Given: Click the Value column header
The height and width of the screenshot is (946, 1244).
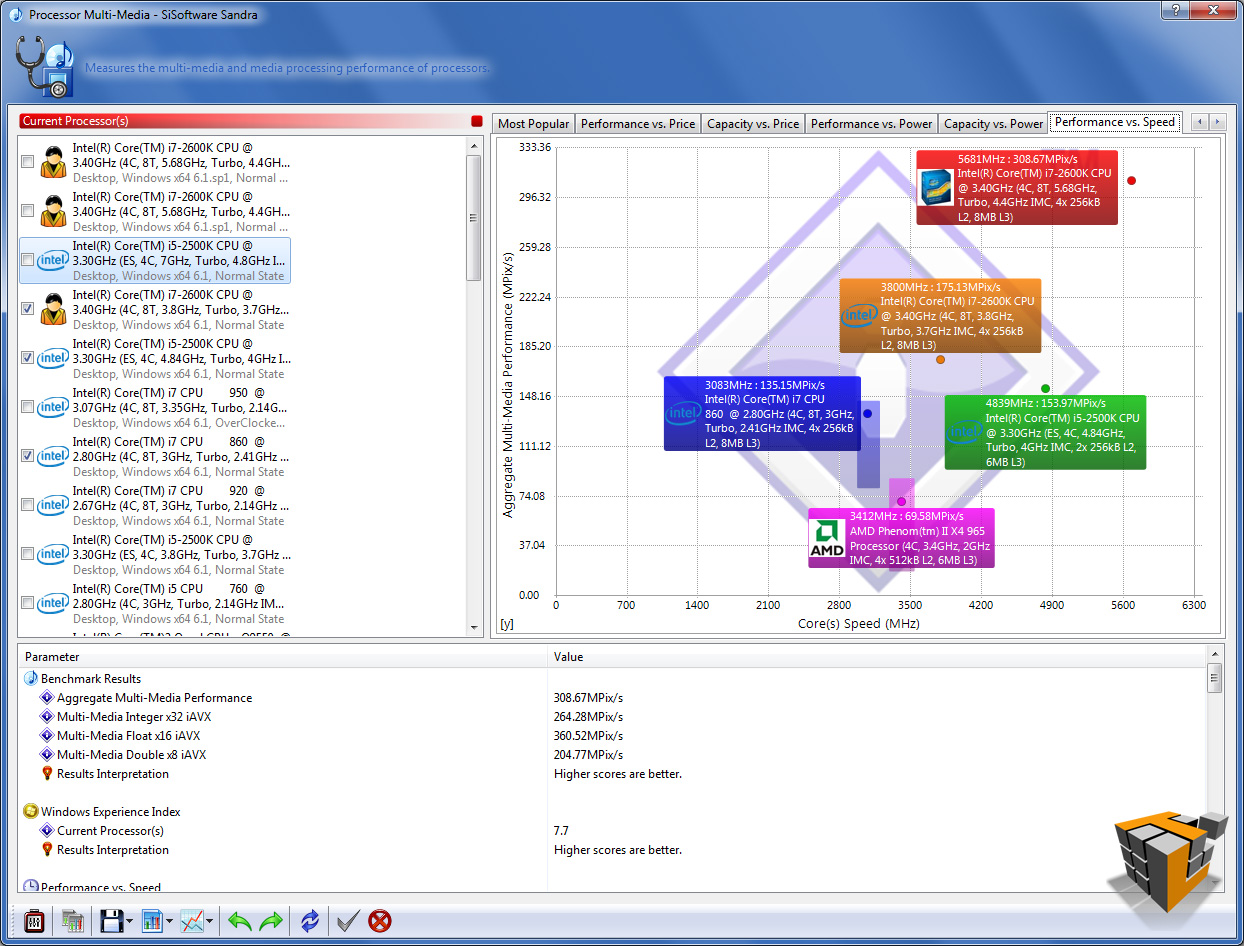Looking at the screenshot, I should coord(877,657).
